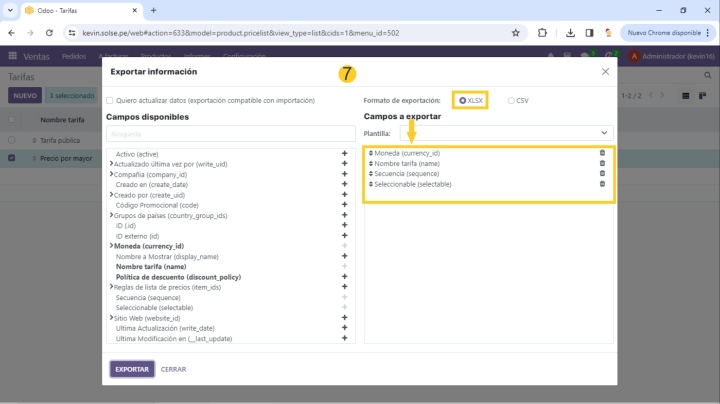
Task: Enable 'Quiero actualizar datos' checkbox
Action: [110, 101]
